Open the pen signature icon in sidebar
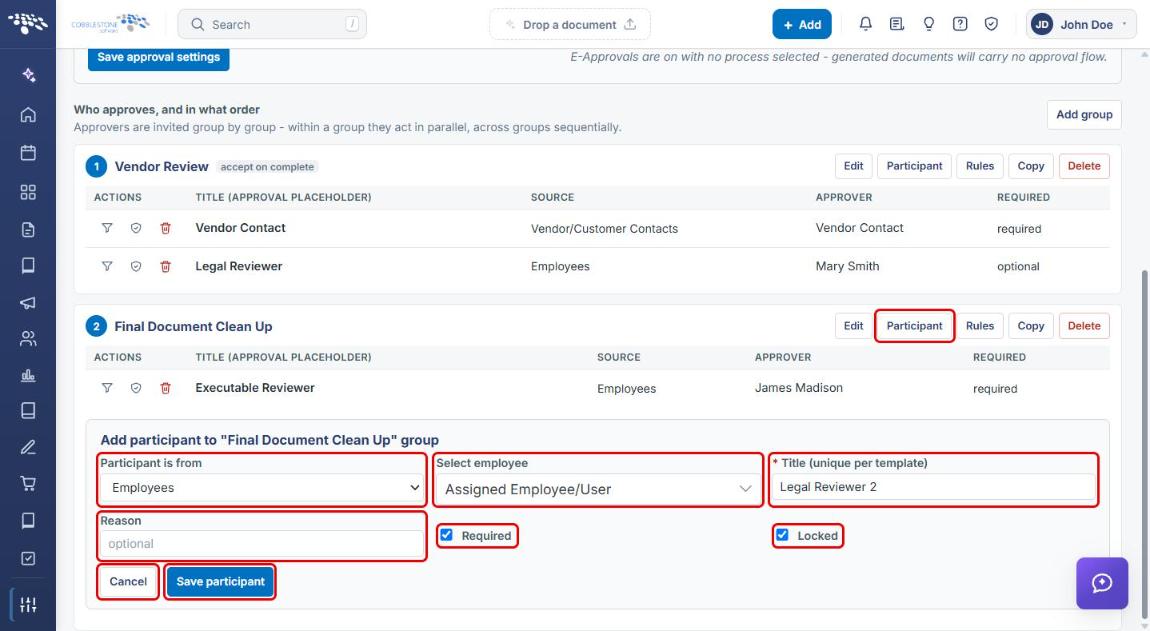Screen dimensions: 1150x631 (x=28, y=447)
